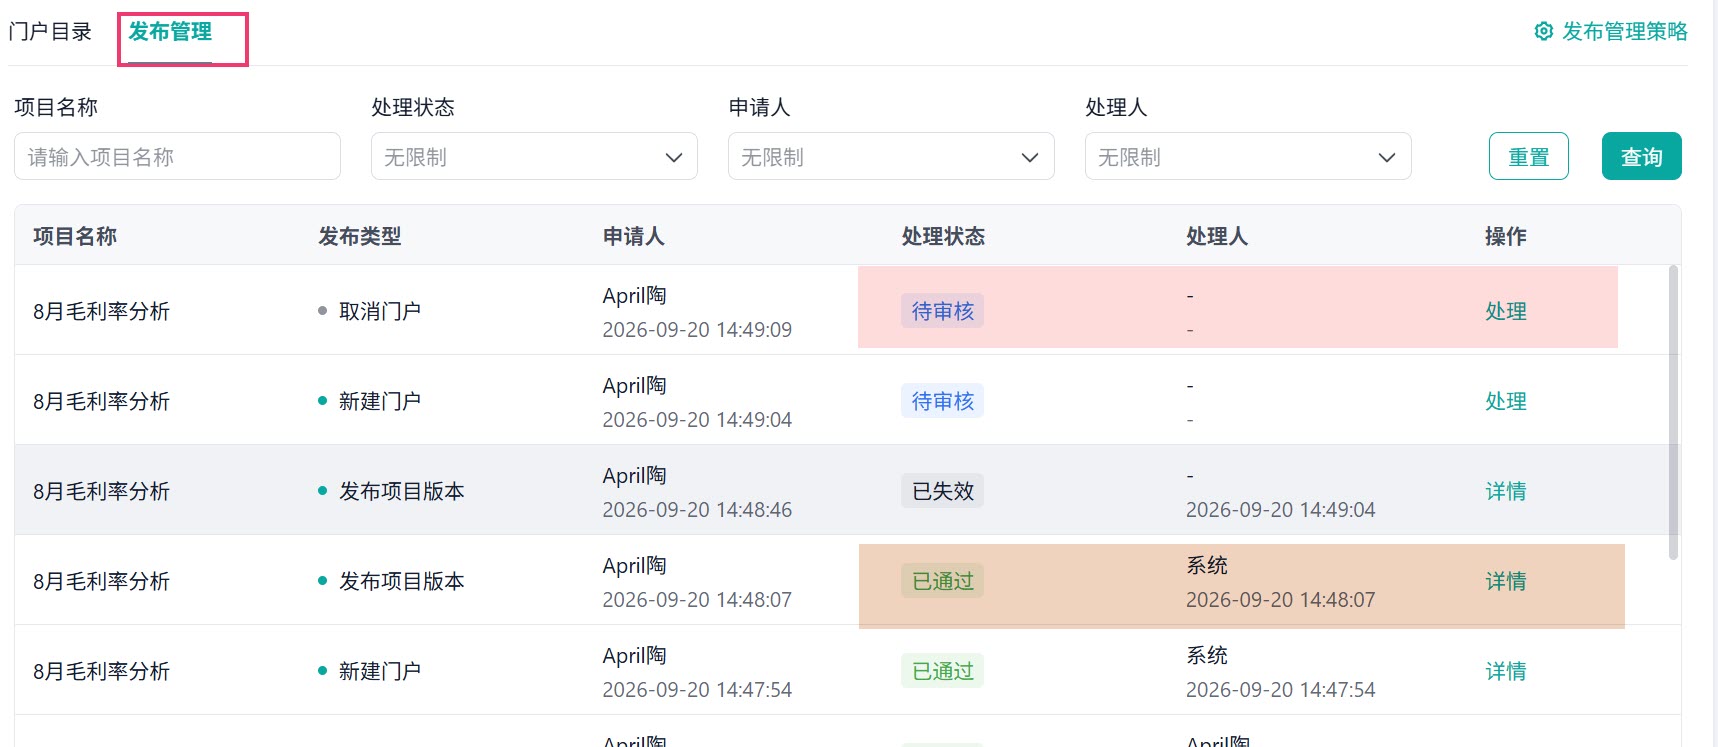This screenshot has height=747, width=1718.
Task: Click 处理 link for pending 新建门户 row
Action: click(1505, 401)
